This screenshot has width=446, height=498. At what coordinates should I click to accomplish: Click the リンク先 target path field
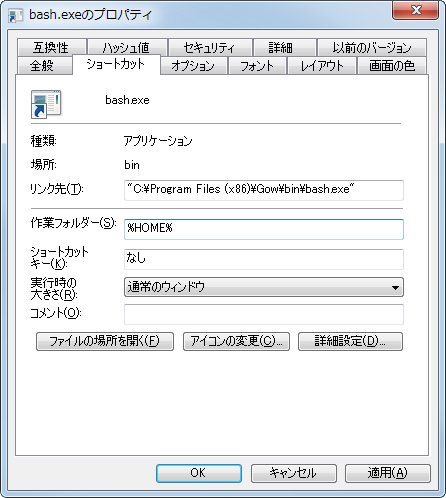264,190
